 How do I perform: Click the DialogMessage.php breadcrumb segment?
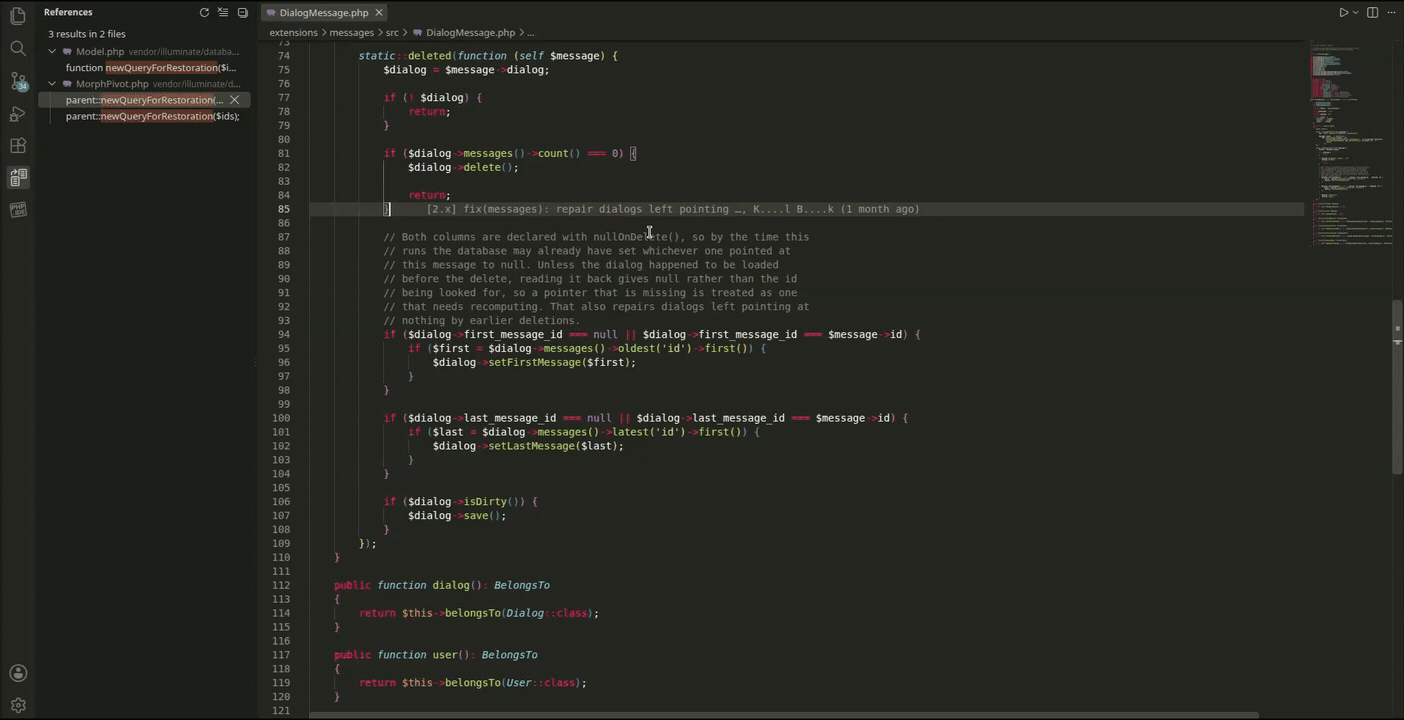point(470,33)
